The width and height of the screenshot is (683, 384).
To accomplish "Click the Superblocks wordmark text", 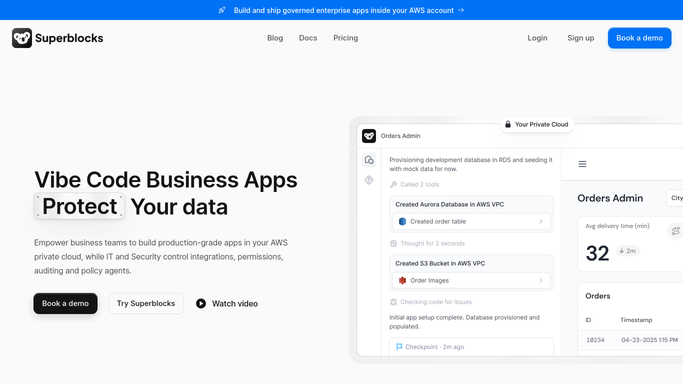I will pyautogui.click(x=69, y=38).
